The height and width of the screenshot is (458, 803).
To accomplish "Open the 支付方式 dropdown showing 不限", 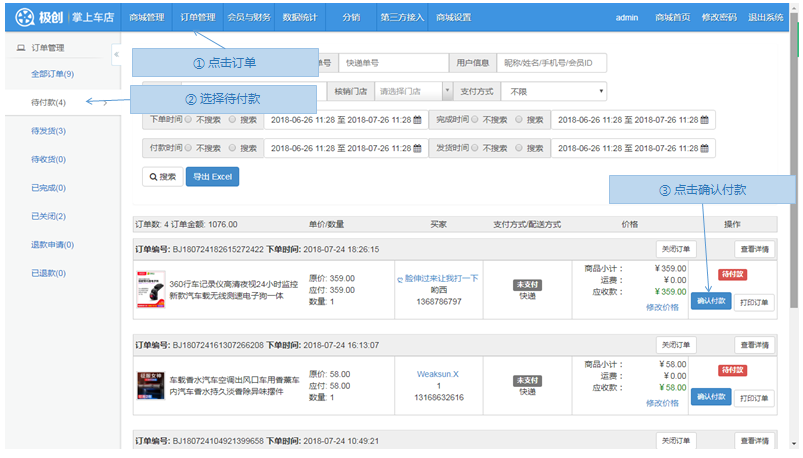I will point(555,91).
